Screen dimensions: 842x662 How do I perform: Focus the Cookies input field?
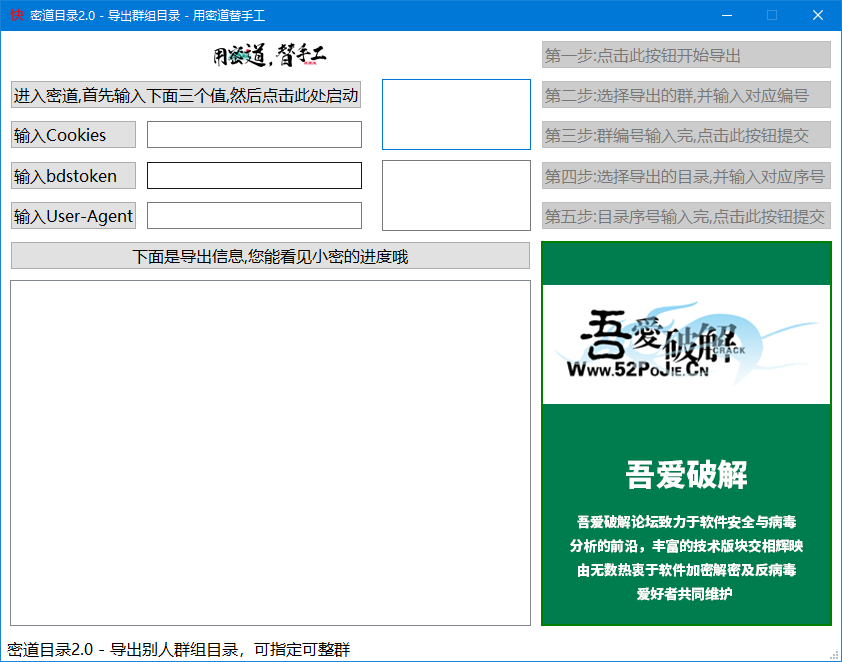click(x=255, y=135)
